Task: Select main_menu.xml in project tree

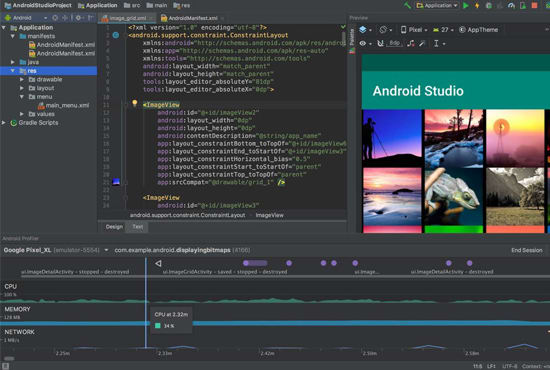Action: 63,105
